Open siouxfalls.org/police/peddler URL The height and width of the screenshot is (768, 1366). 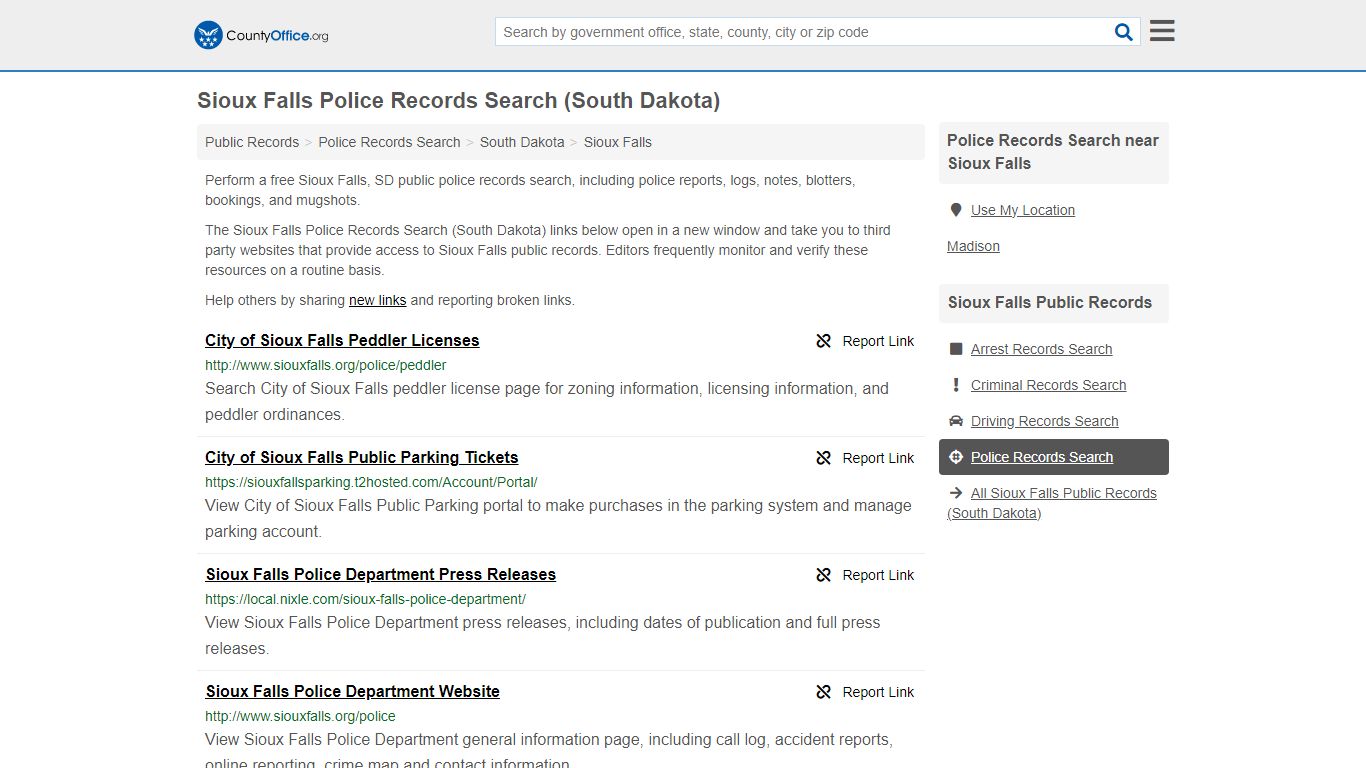[x=326, y=365]
